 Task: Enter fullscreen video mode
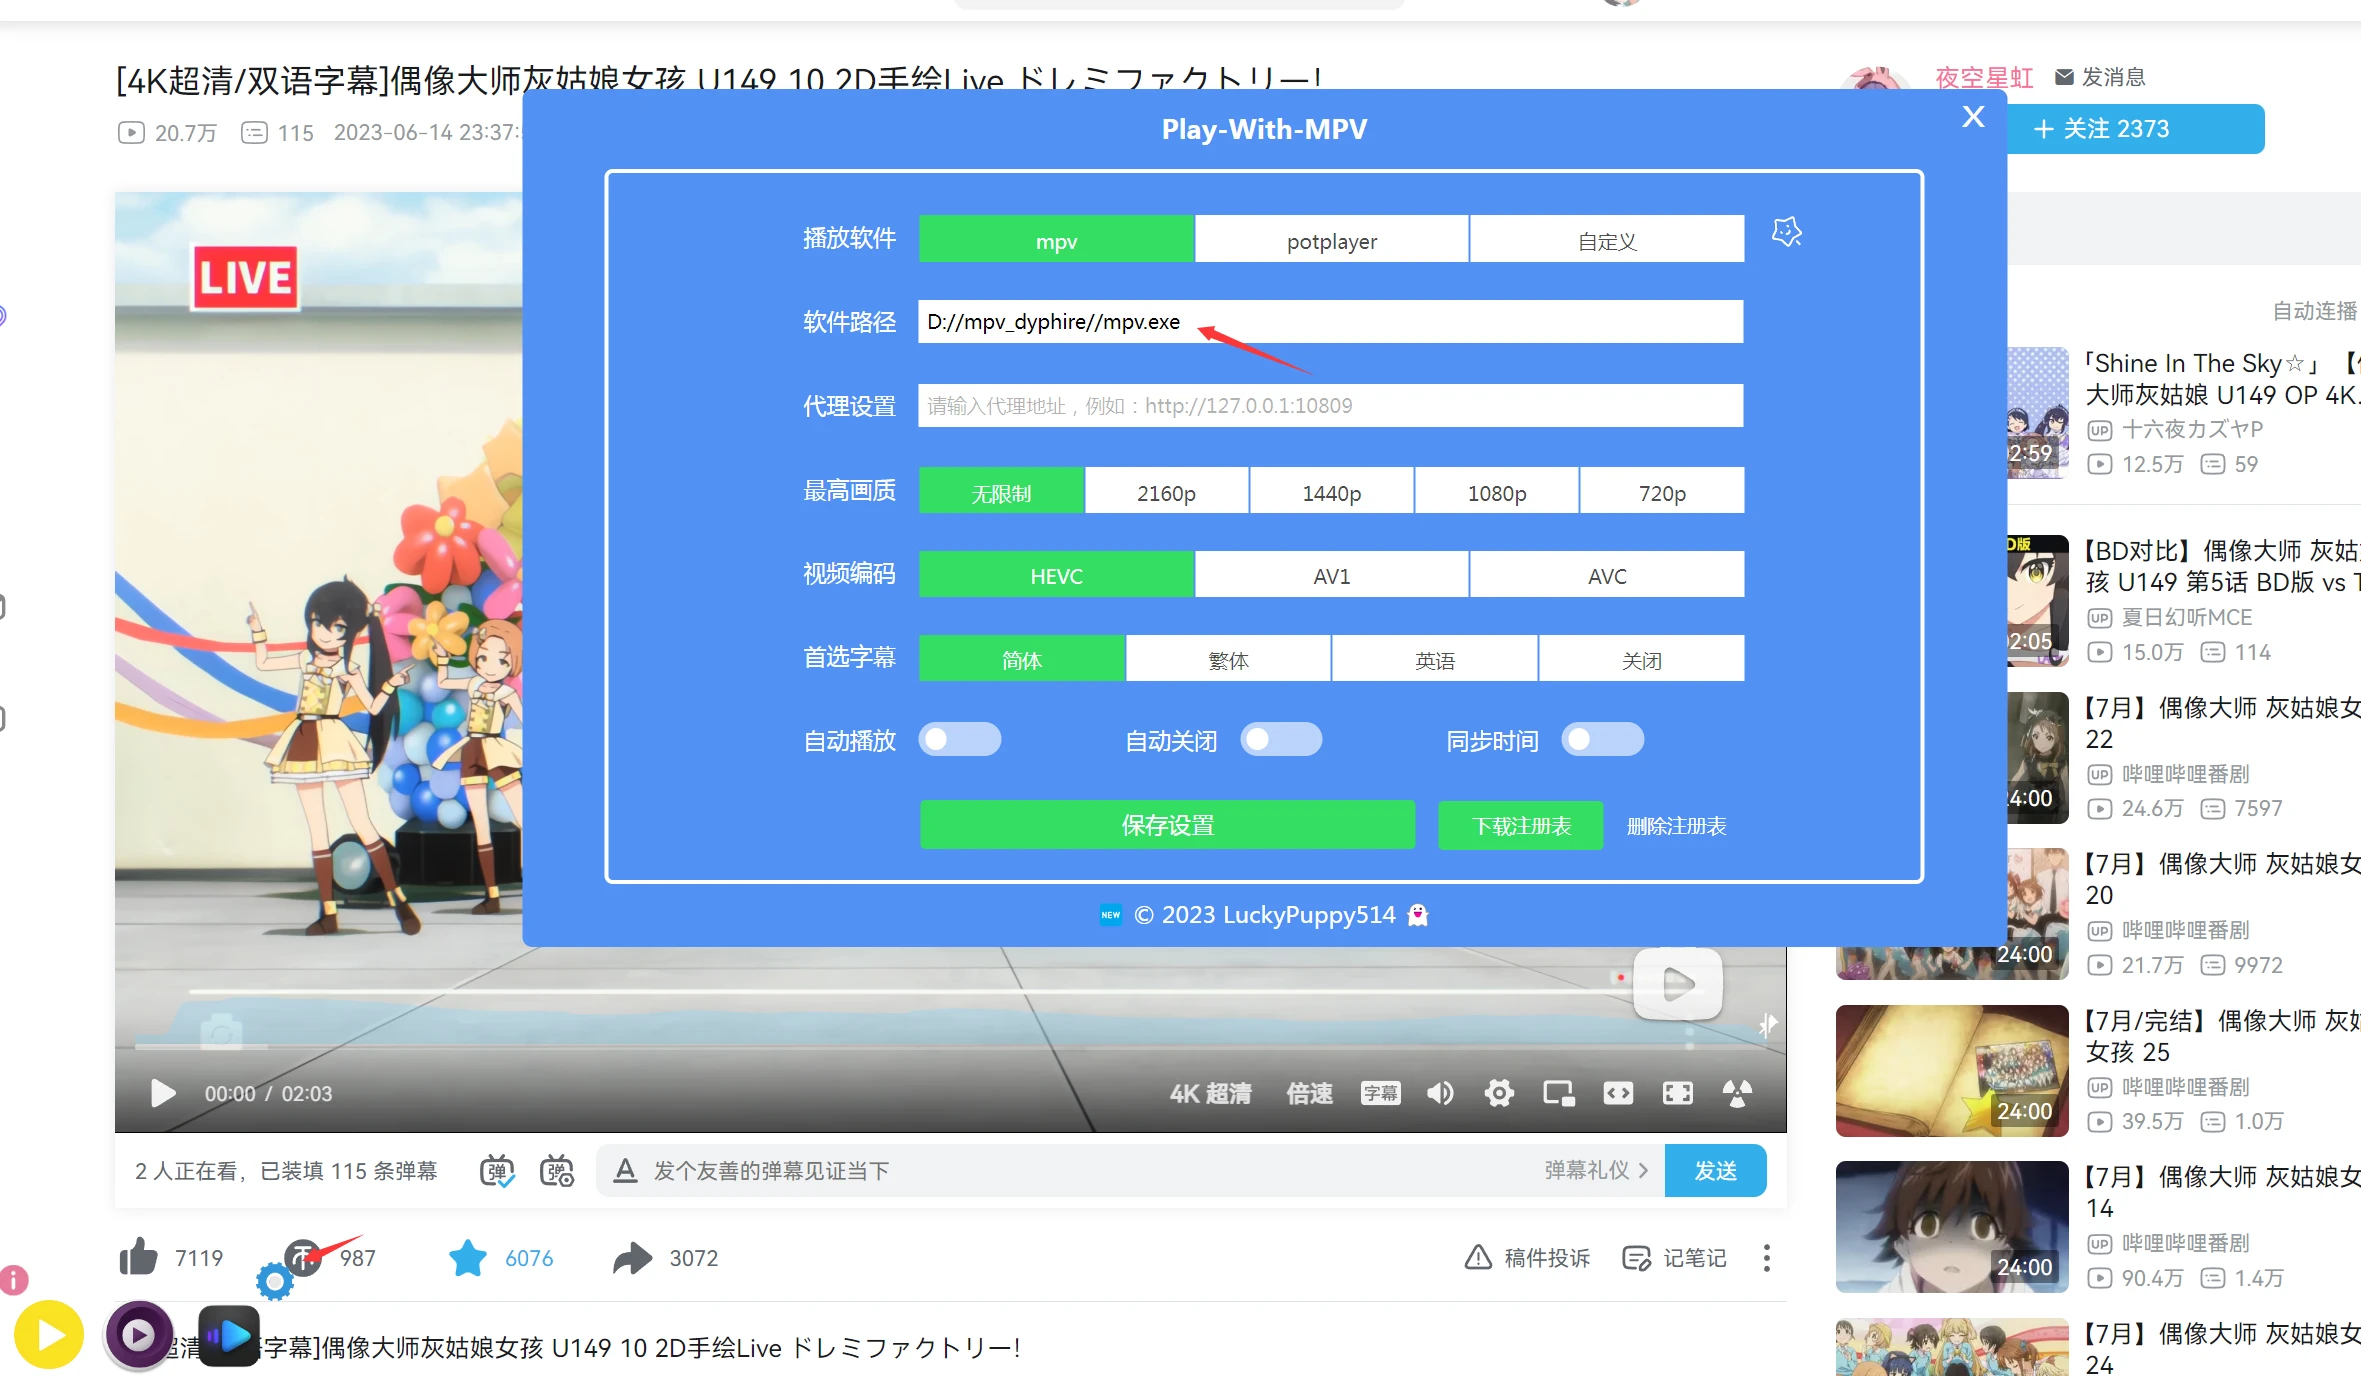click(x=1677, y=1093)
